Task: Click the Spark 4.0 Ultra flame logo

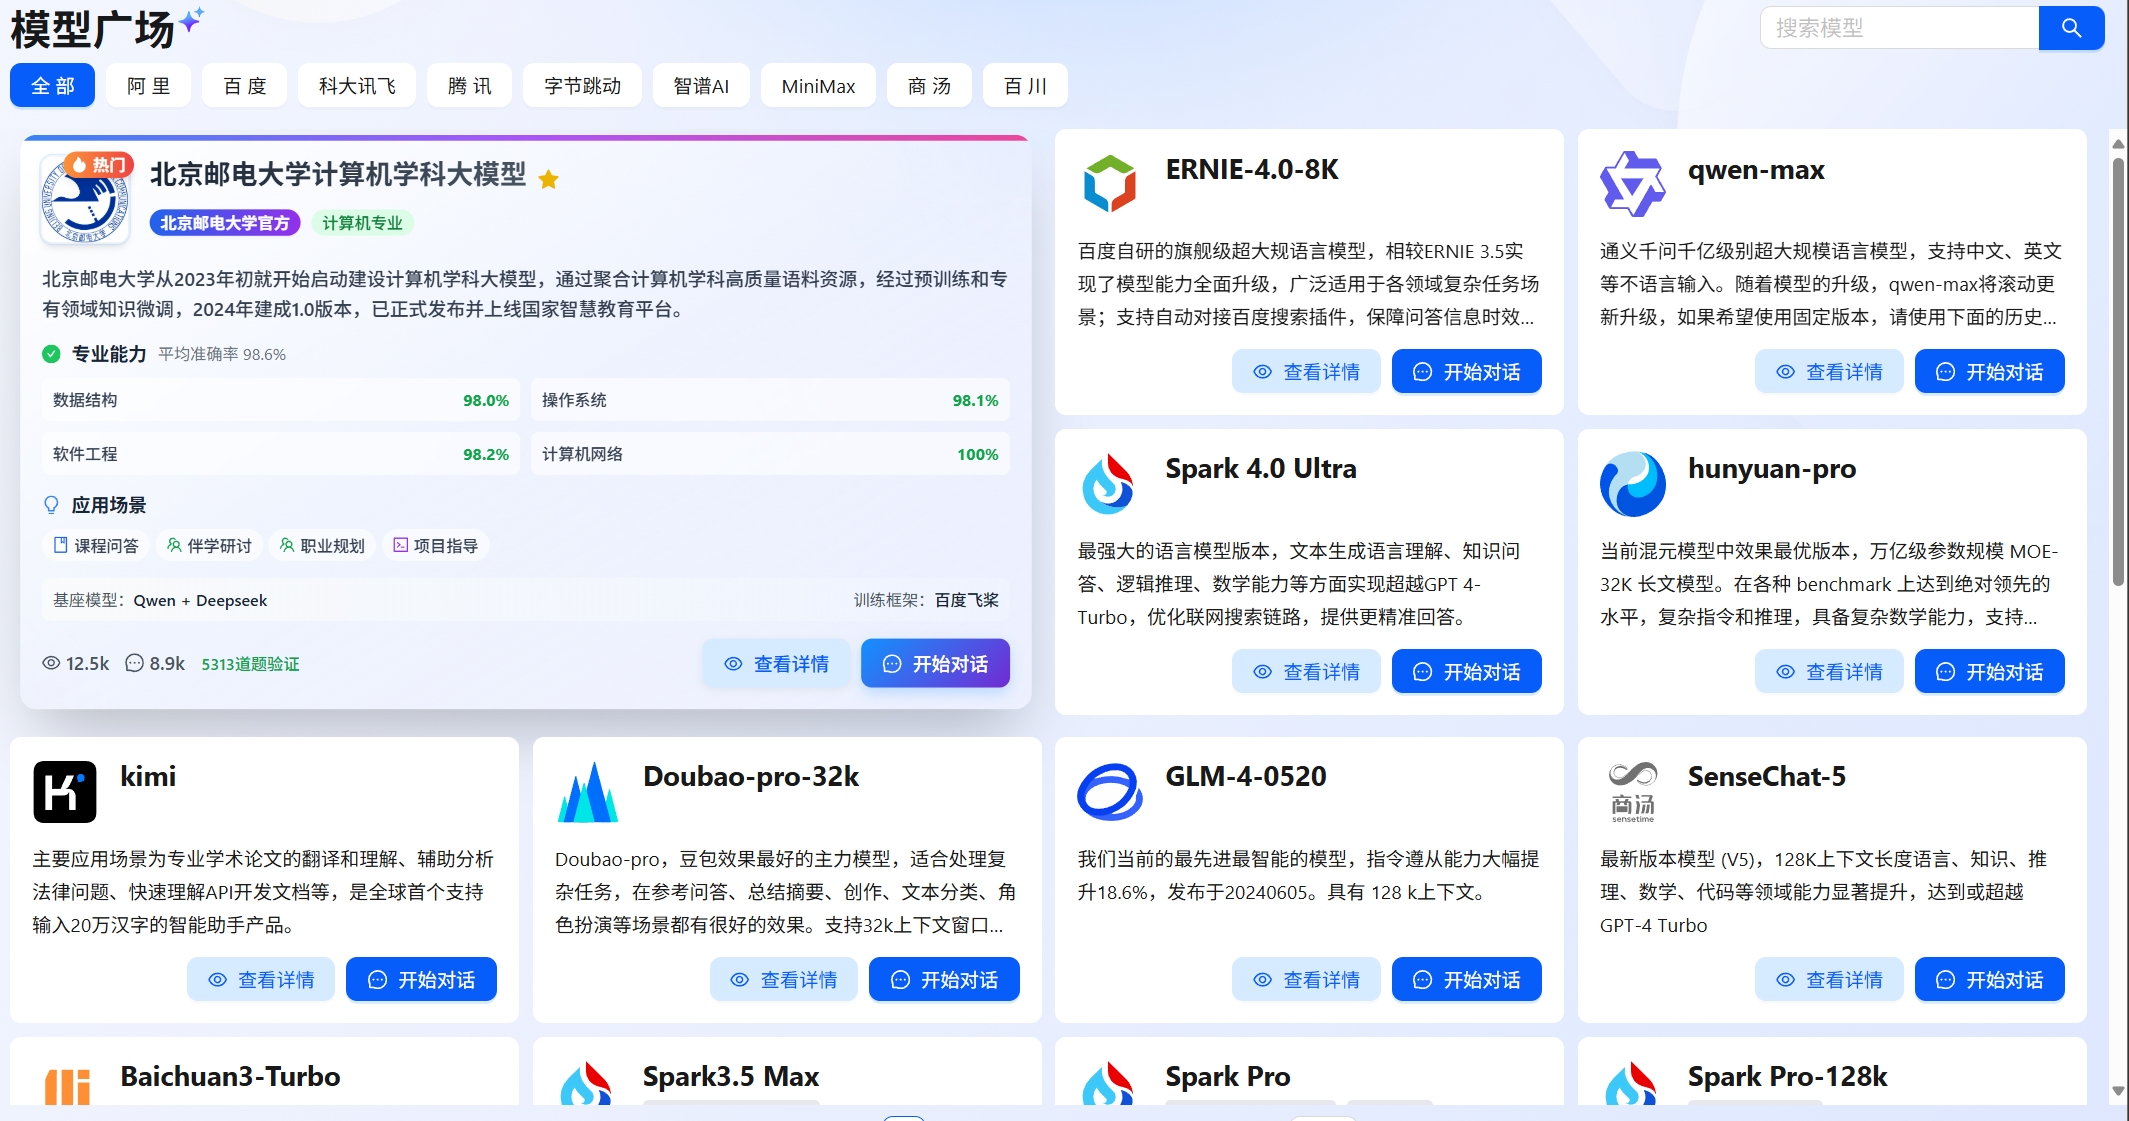Action: pos(1109,484)
